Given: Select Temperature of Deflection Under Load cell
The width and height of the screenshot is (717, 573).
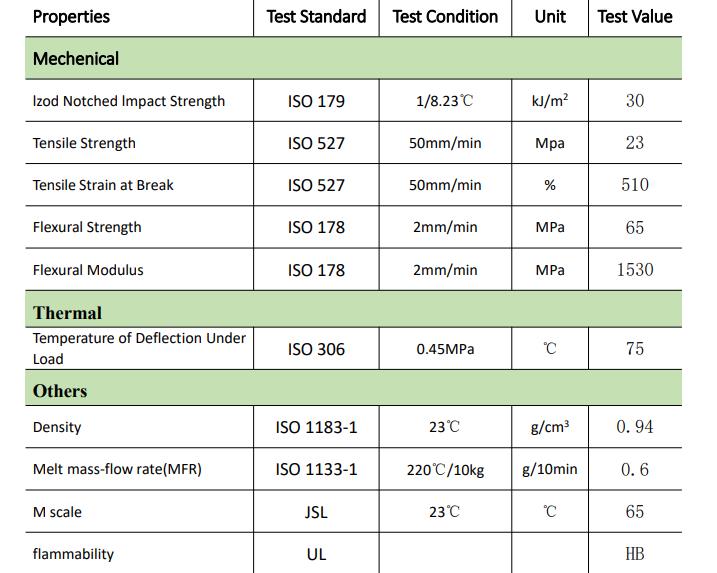Looking at the screenshot, I should point(139,348).
